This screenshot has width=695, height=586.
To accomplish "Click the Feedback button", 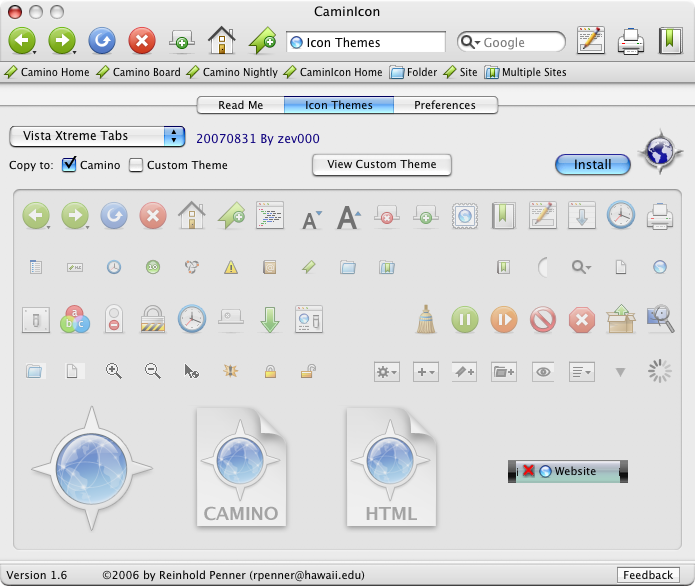I will click(648, 575).
